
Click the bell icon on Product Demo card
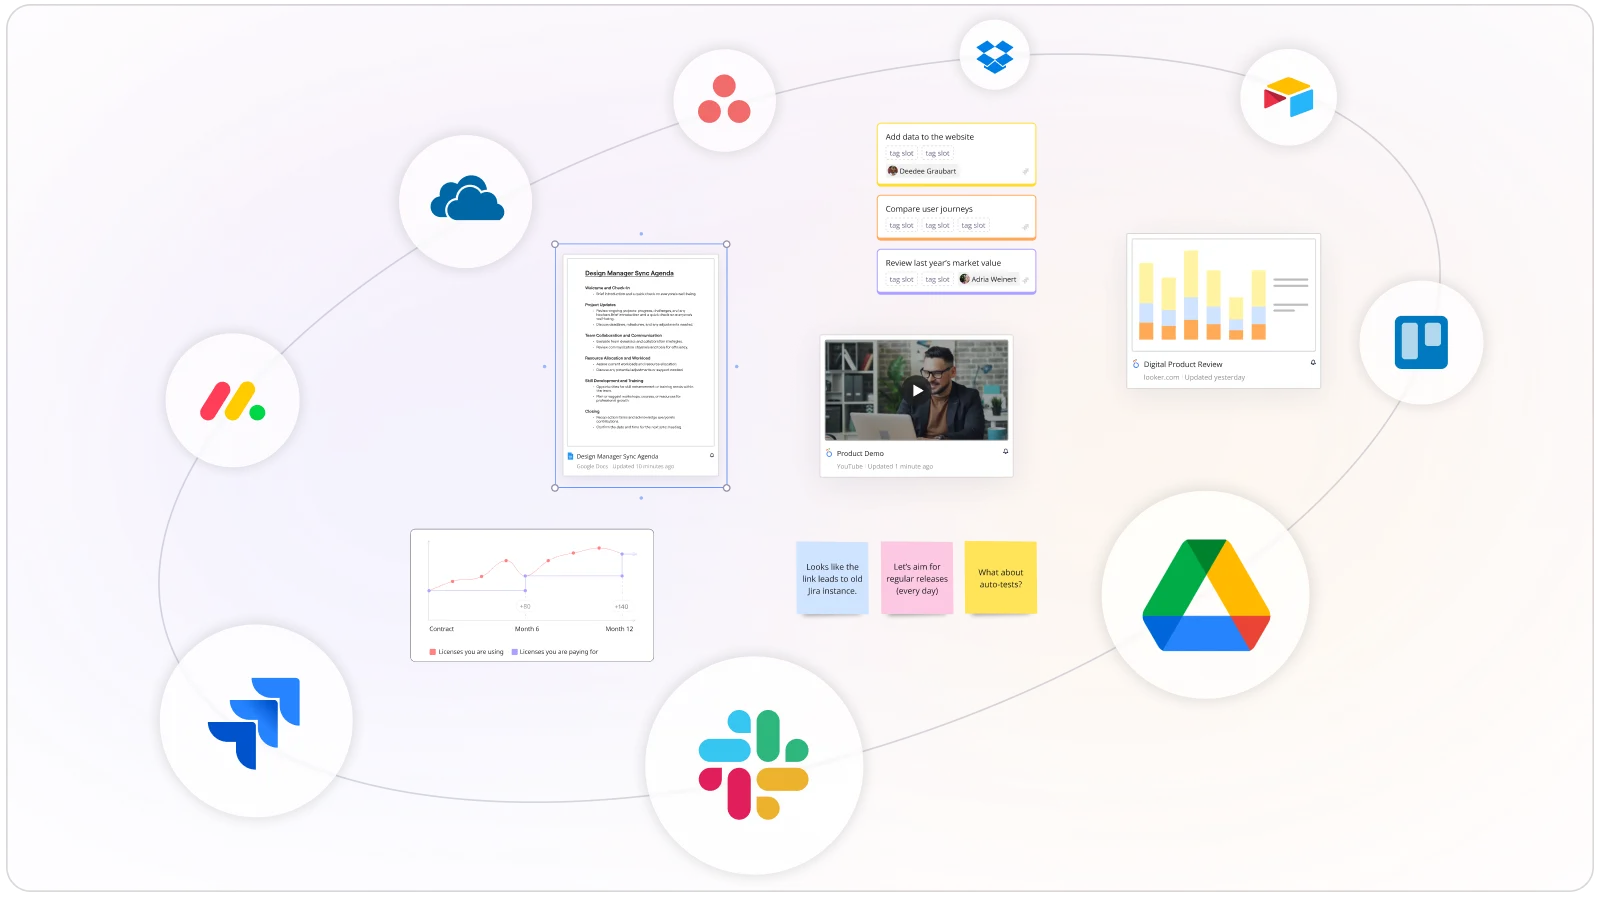[1005, 452]
